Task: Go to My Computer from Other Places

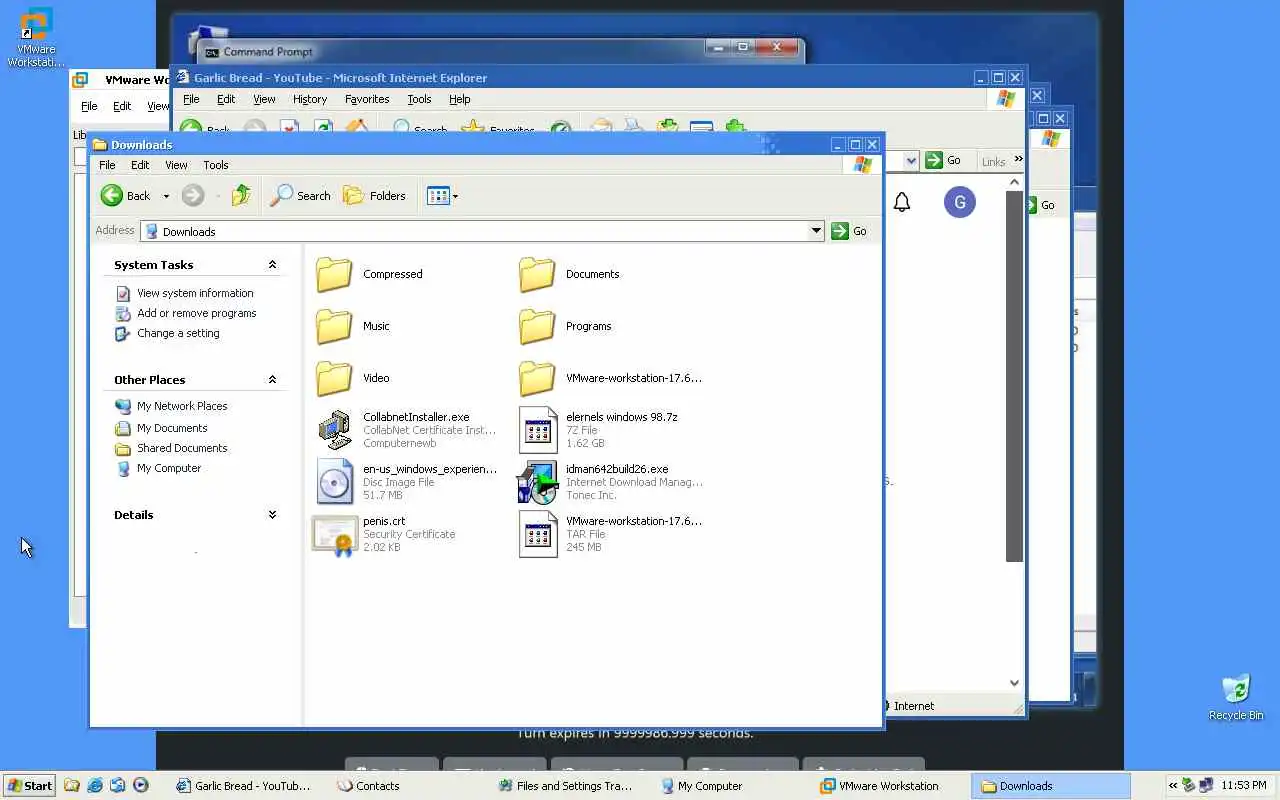Action: [159, 468]
